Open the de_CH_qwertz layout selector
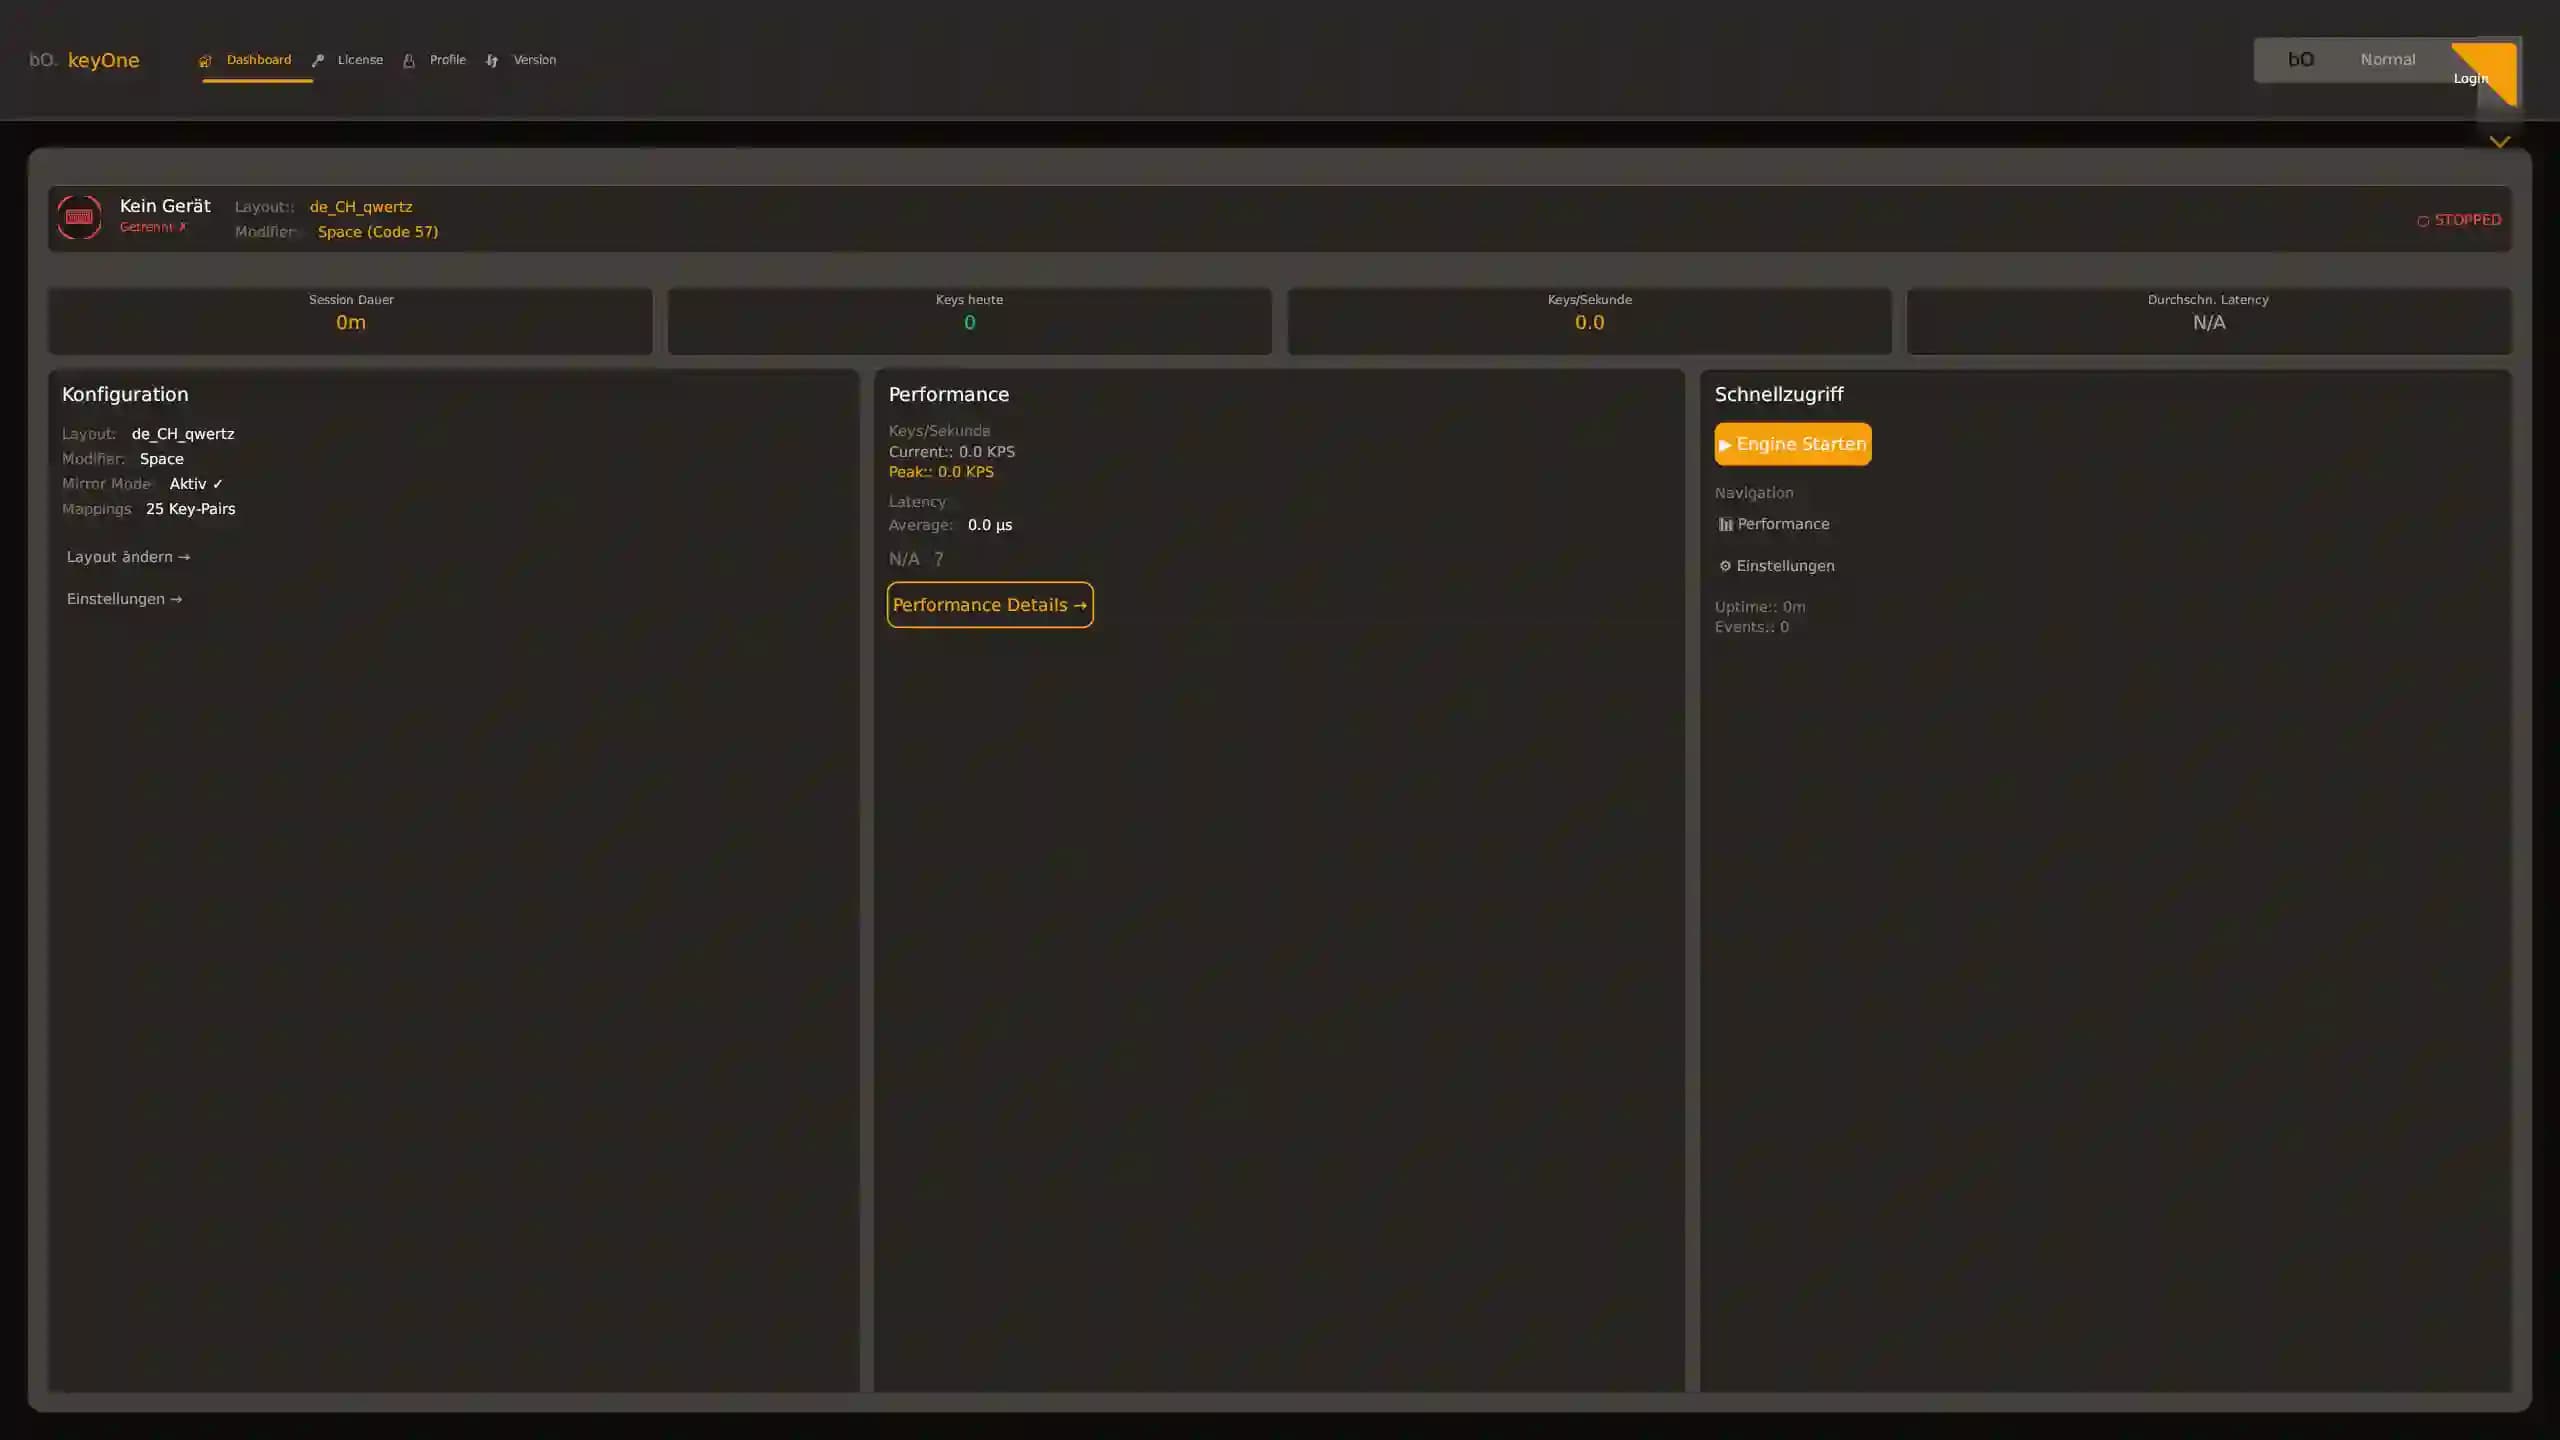 click(x=360, y=207)
